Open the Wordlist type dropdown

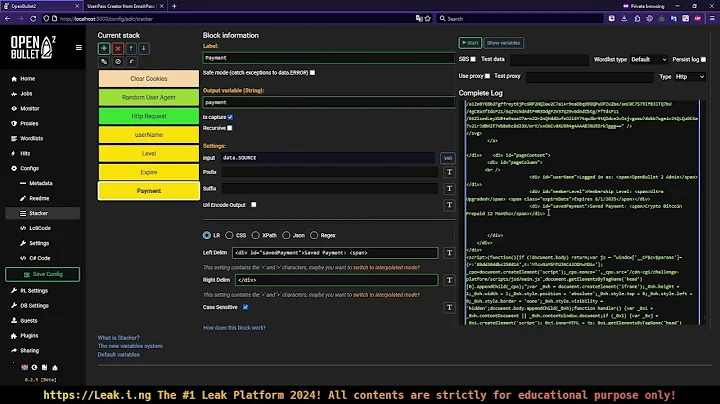coord(648,60)
